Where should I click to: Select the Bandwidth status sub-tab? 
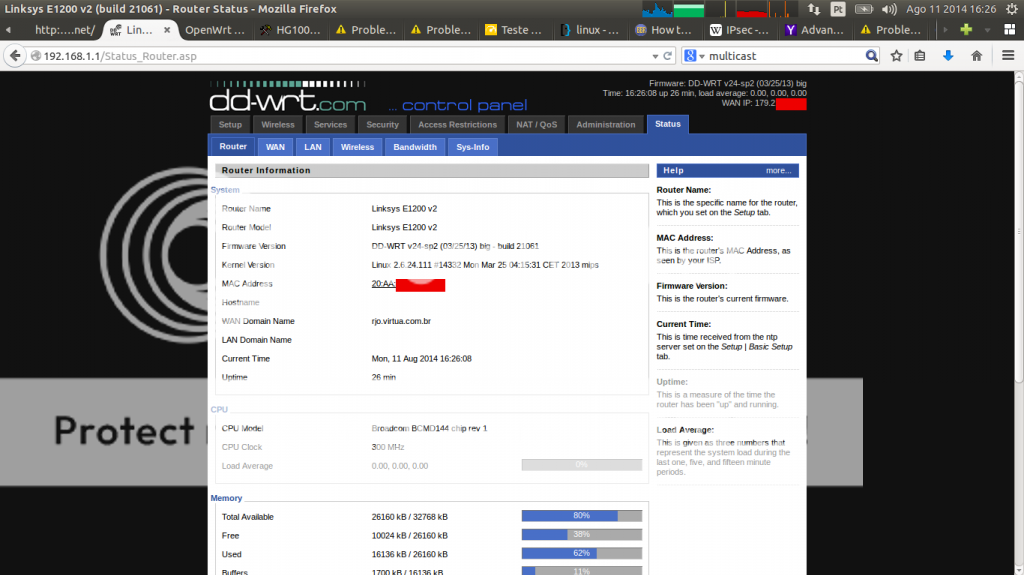click(415, 147)
